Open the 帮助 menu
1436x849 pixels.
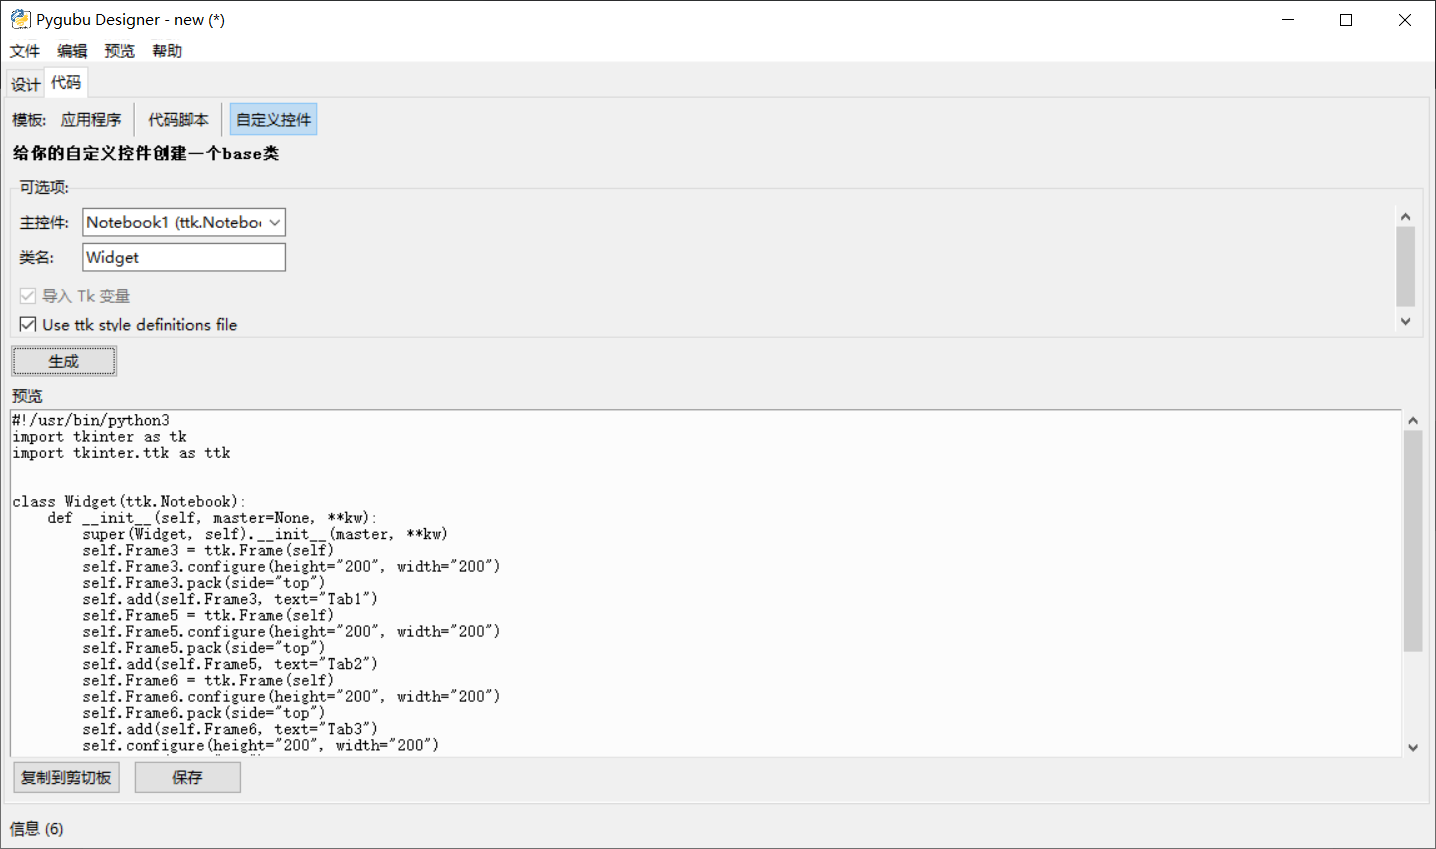167,51
